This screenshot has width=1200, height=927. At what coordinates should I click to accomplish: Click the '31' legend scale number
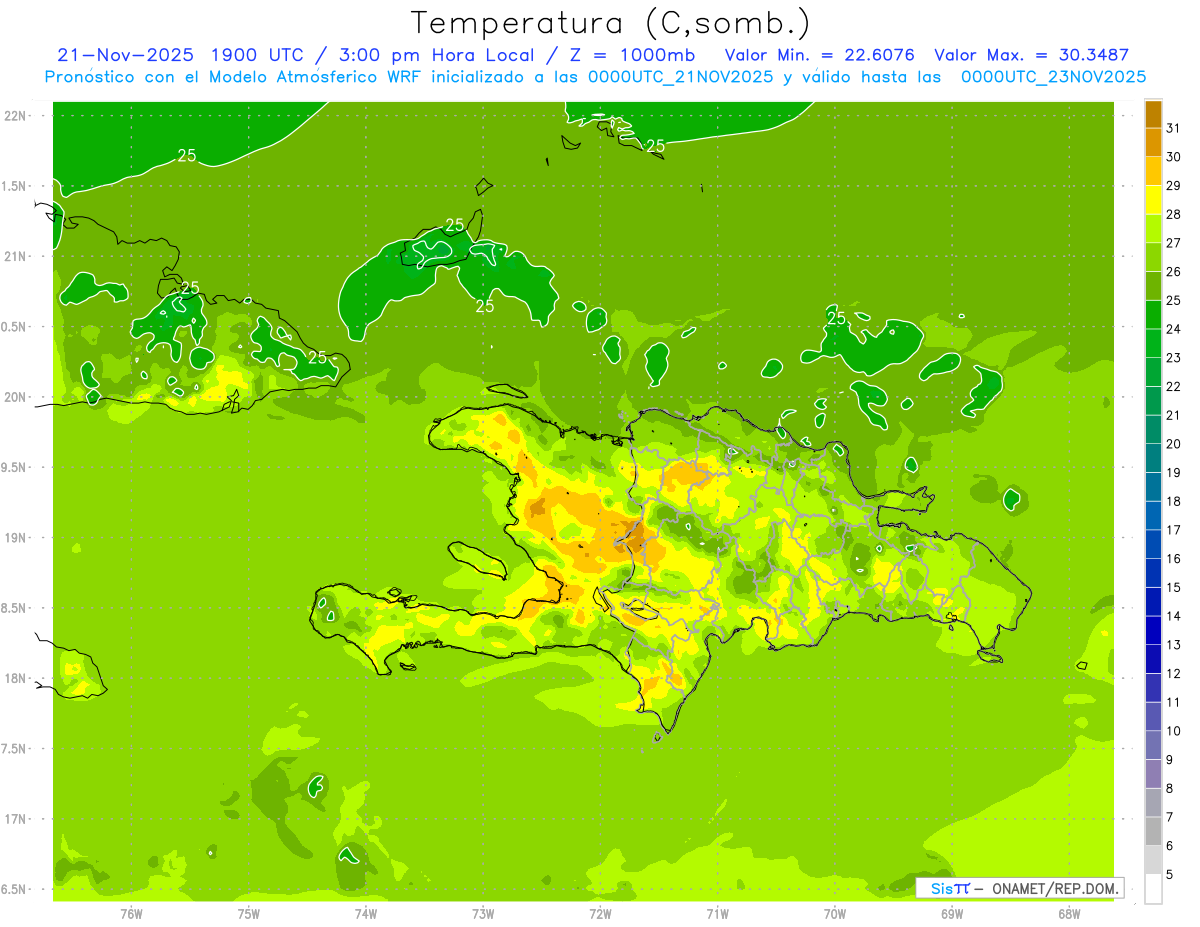[1173, 128]
